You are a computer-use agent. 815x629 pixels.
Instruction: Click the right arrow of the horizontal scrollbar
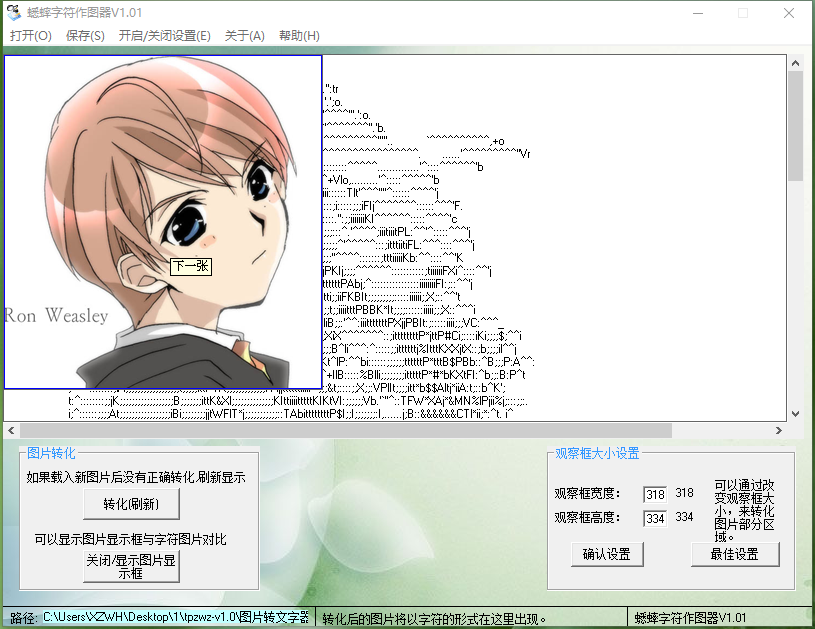pos(781,430)
